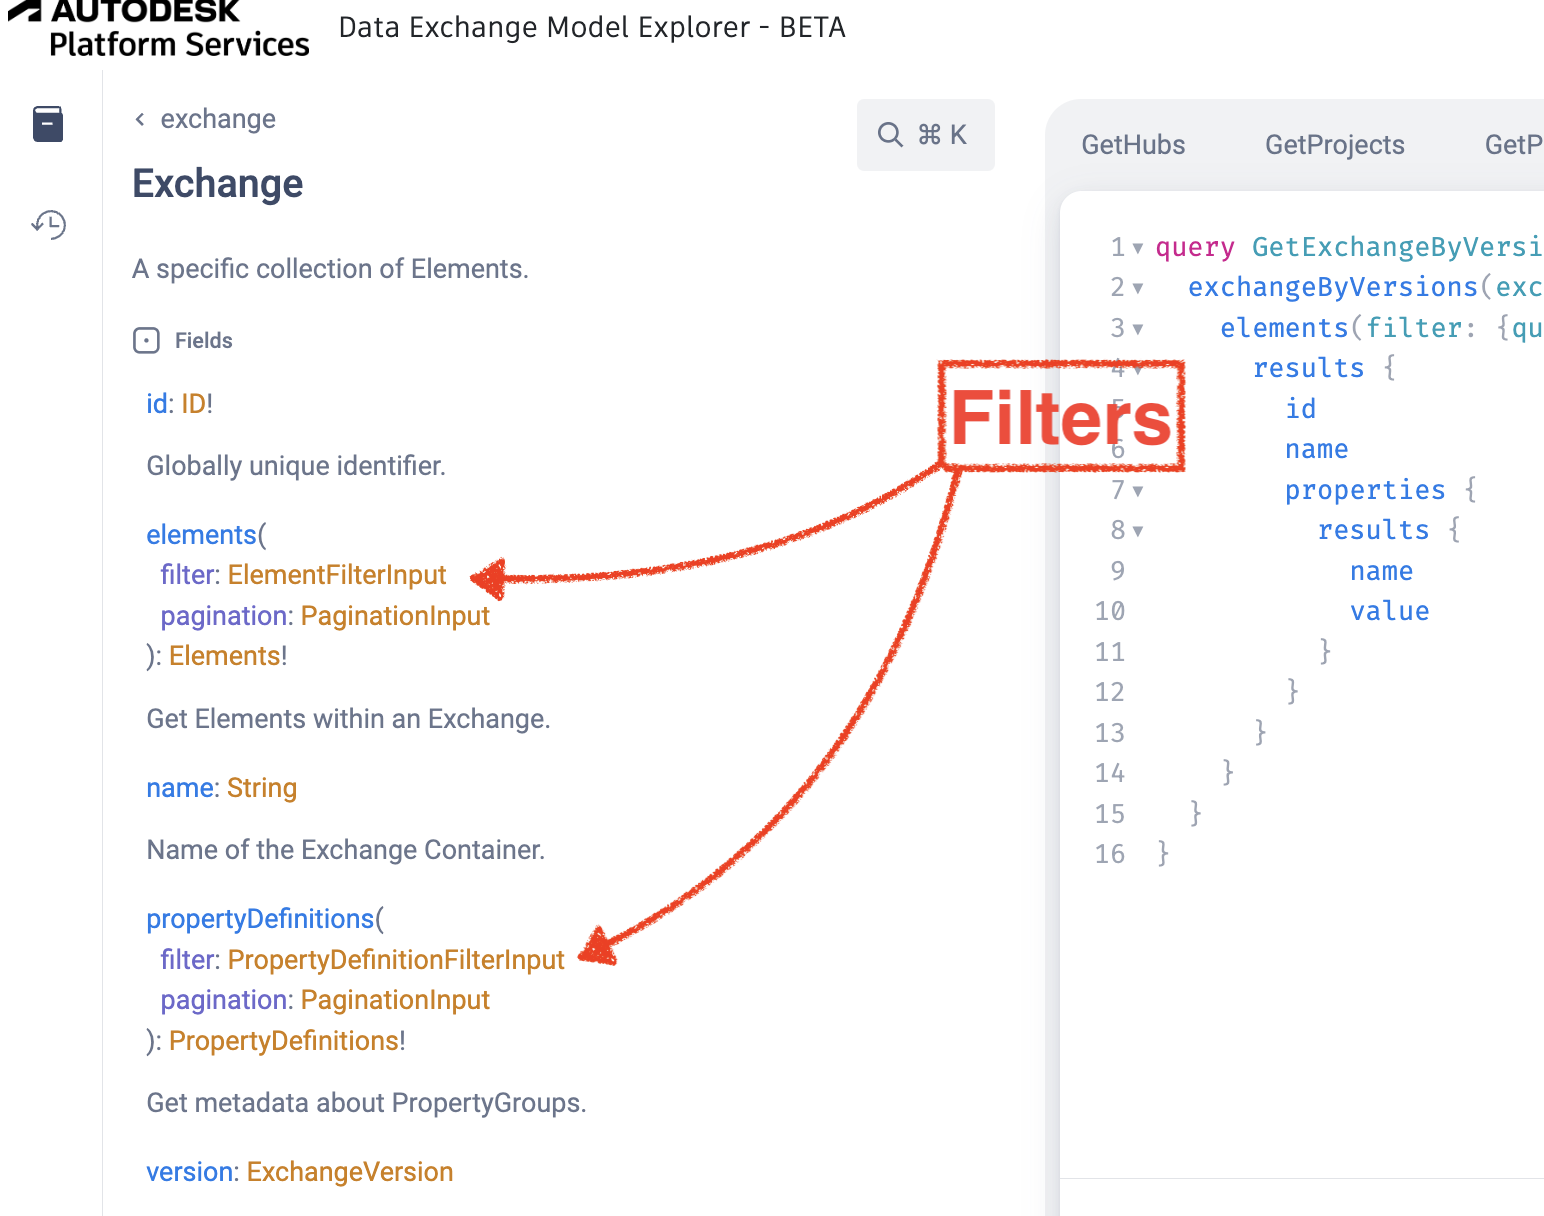Click 'Globally unique identifier.' text
1544x1216 pixels.
296,466
